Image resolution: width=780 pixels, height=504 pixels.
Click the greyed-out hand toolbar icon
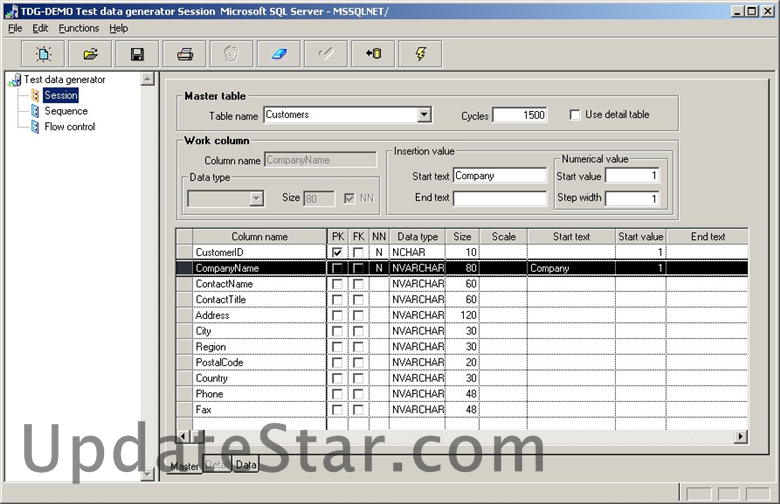tap(232, 54)
